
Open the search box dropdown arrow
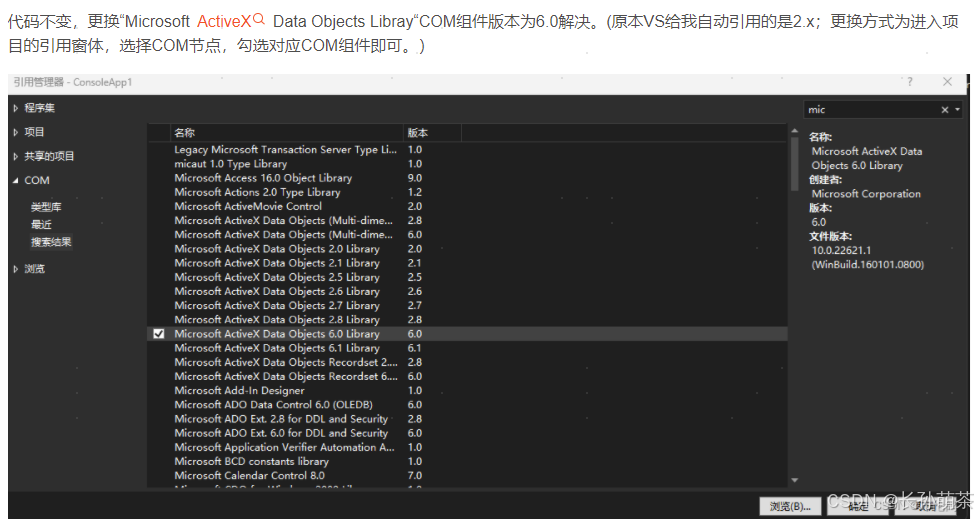957,110
